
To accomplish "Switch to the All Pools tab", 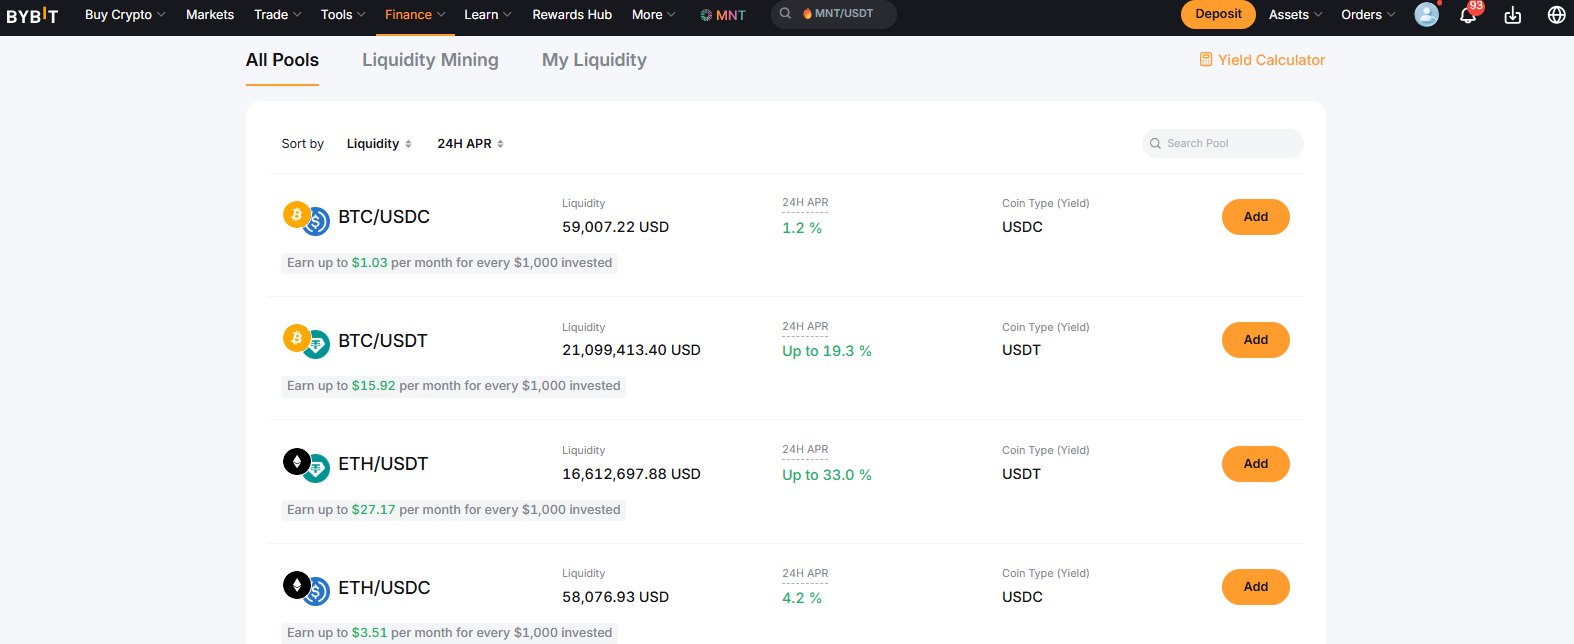I will tap(282, 60).
